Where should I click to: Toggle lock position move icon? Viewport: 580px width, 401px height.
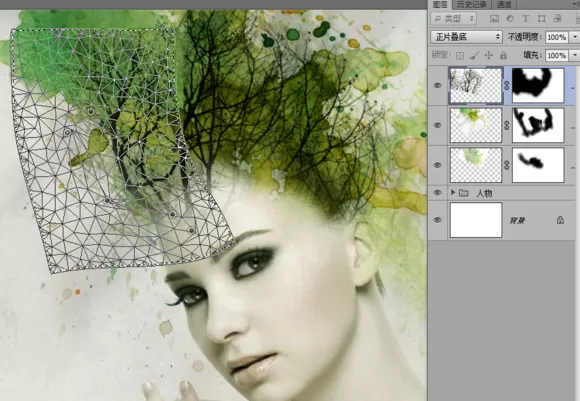[x=489, y=56]
